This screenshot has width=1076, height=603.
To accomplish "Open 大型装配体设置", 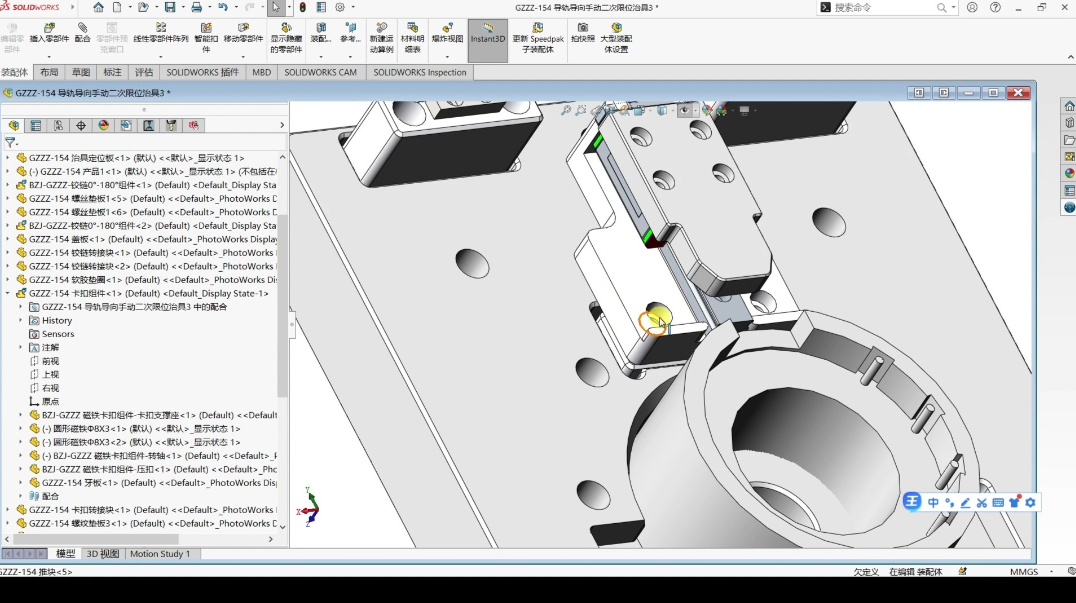I will pos(616,38).
